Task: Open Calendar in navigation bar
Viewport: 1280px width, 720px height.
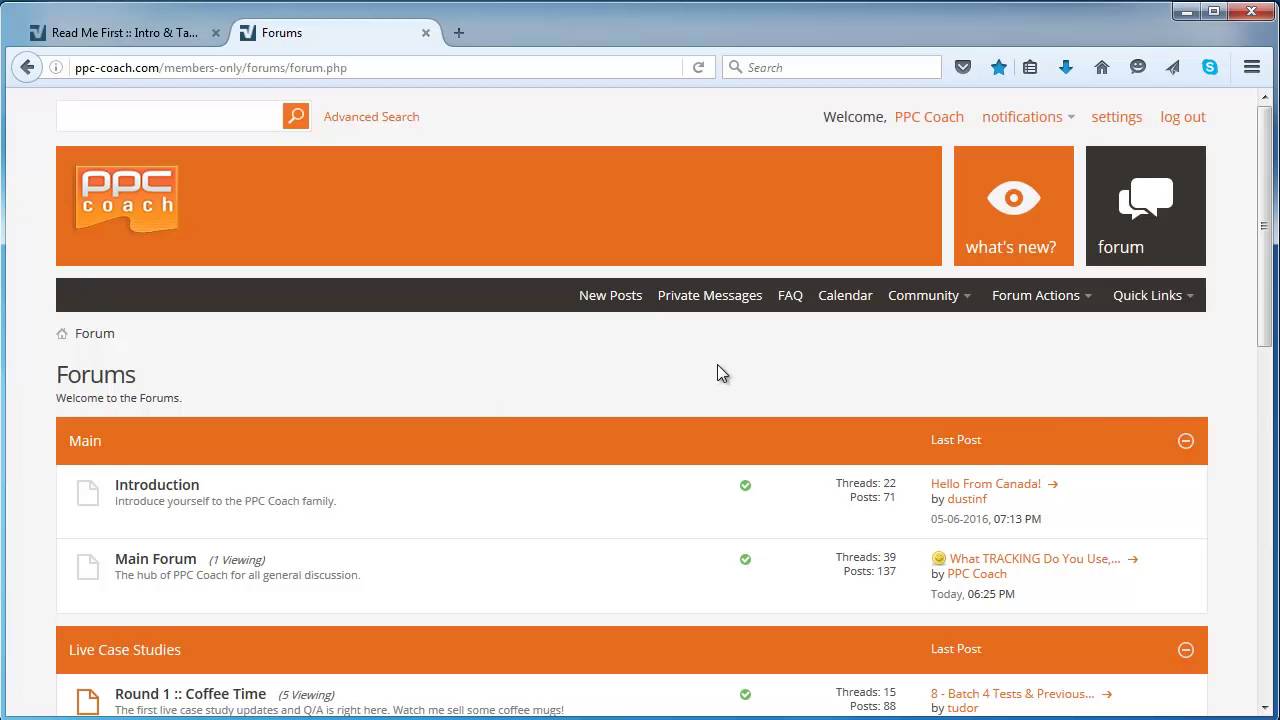Action: [x=845, y=295]
